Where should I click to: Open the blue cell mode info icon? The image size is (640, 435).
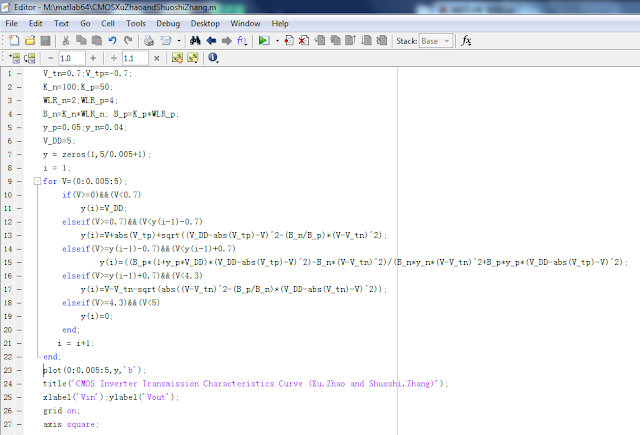pyautogui.click(x=213, y=58)
